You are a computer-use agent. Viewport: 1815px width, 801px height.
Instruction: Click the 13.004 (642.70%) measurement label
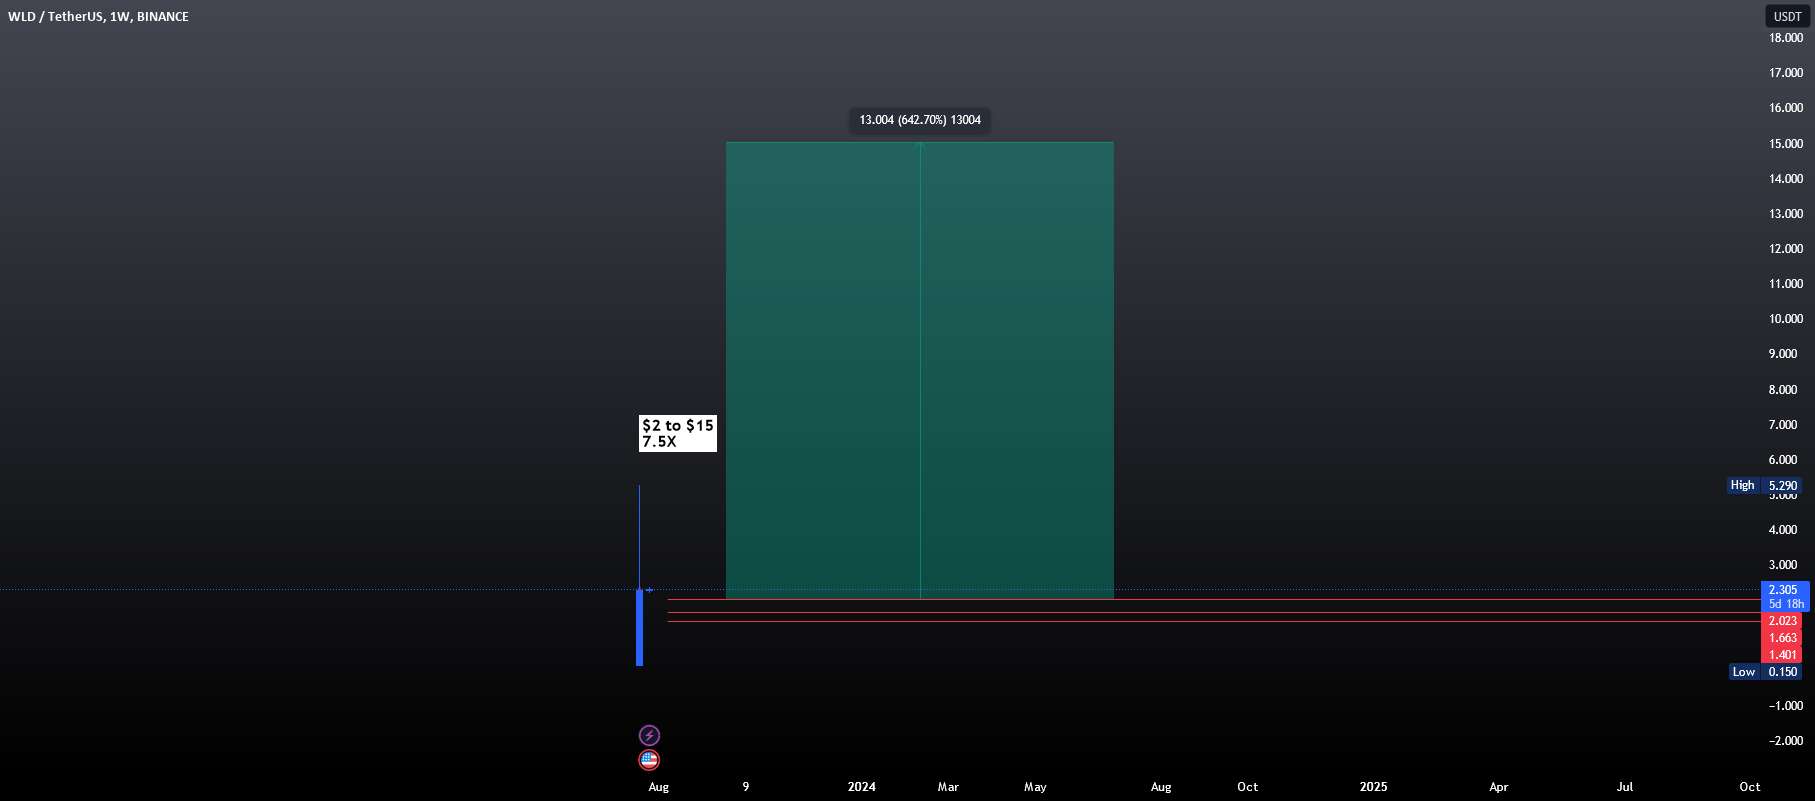[920, 120]
